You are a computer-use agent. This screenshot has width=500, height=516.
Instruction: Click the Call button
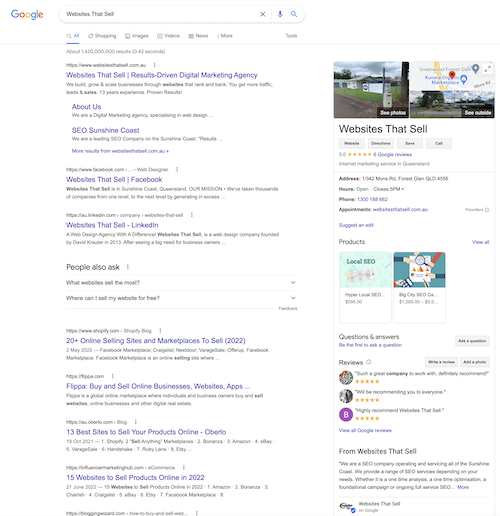pyautogui.click(x=439, y=143)
